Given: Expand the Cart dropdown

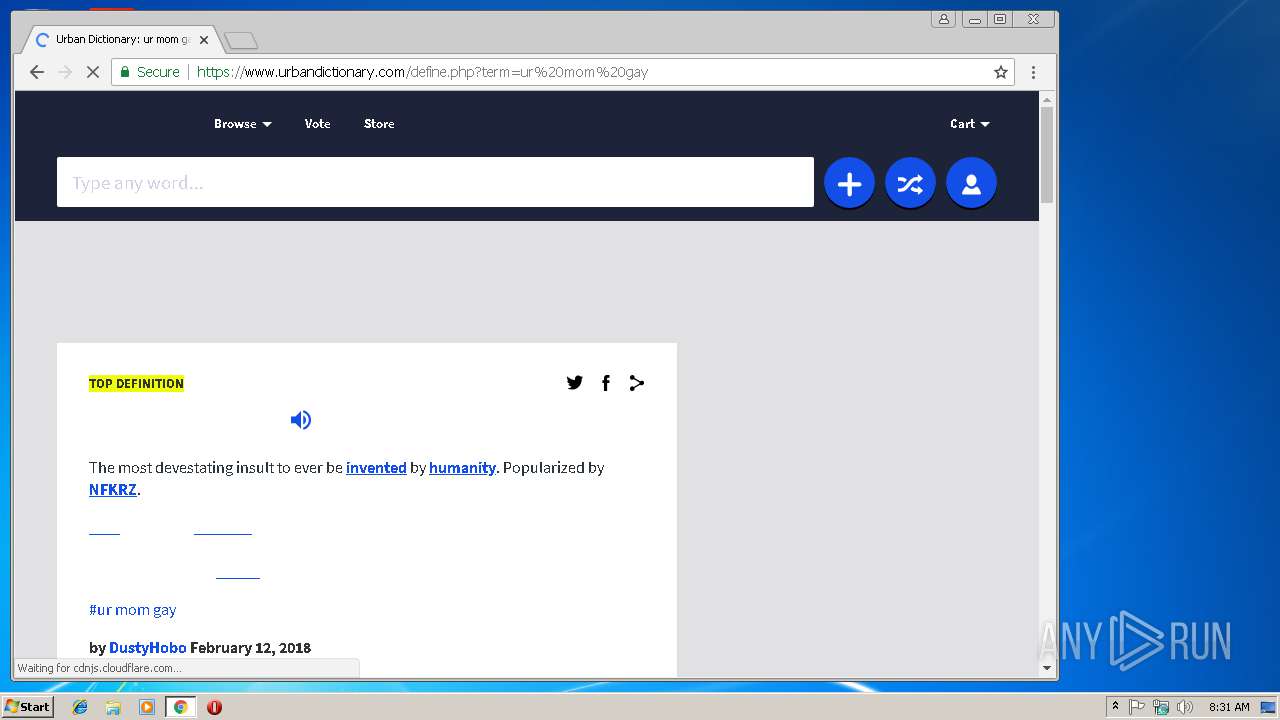Looking at the screenshot, I should click(969, 124).
